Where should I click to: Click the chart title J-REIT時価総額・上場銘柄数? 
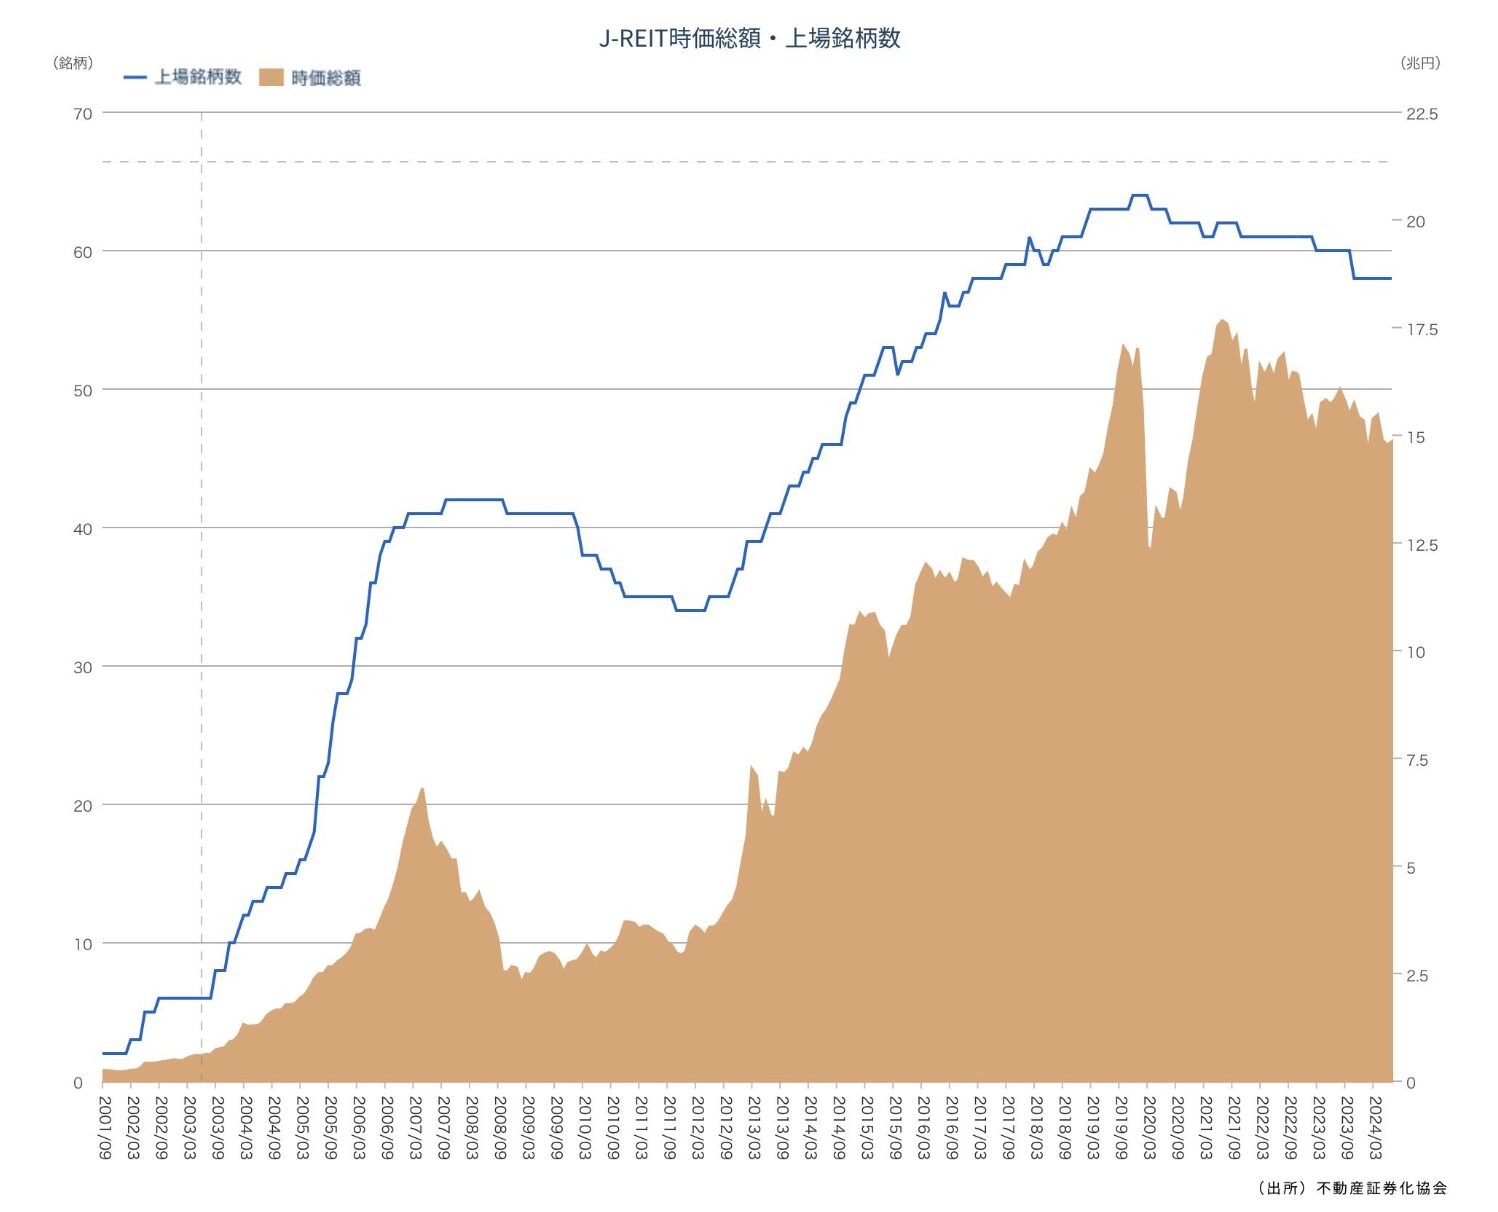pos(749,38)
